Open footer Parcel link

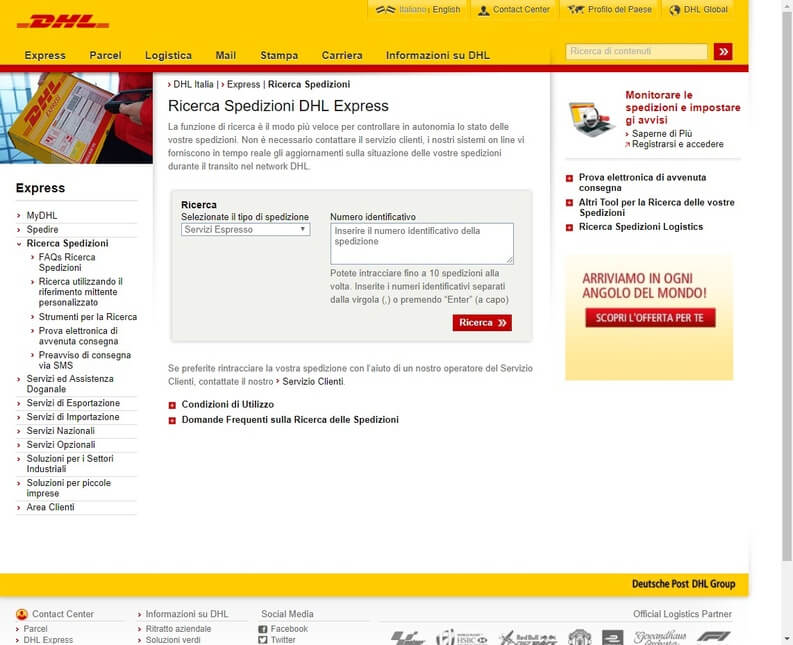click(x=35, y=629)
